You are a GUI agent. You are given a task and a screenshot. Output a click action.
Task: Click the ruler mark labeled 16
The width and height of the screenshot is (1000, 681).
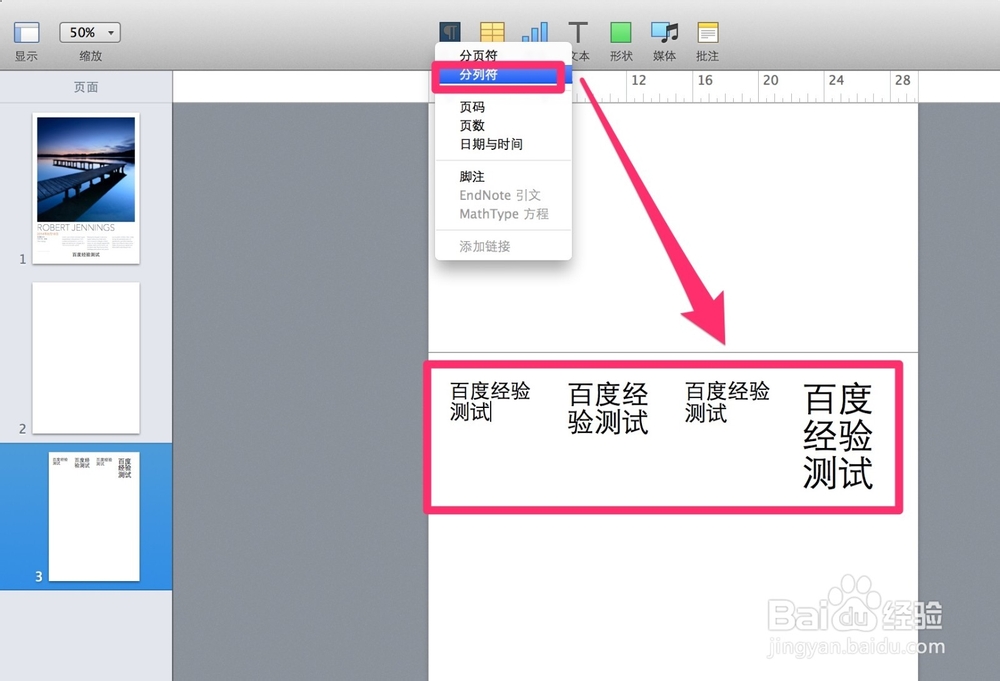point(705,80)
